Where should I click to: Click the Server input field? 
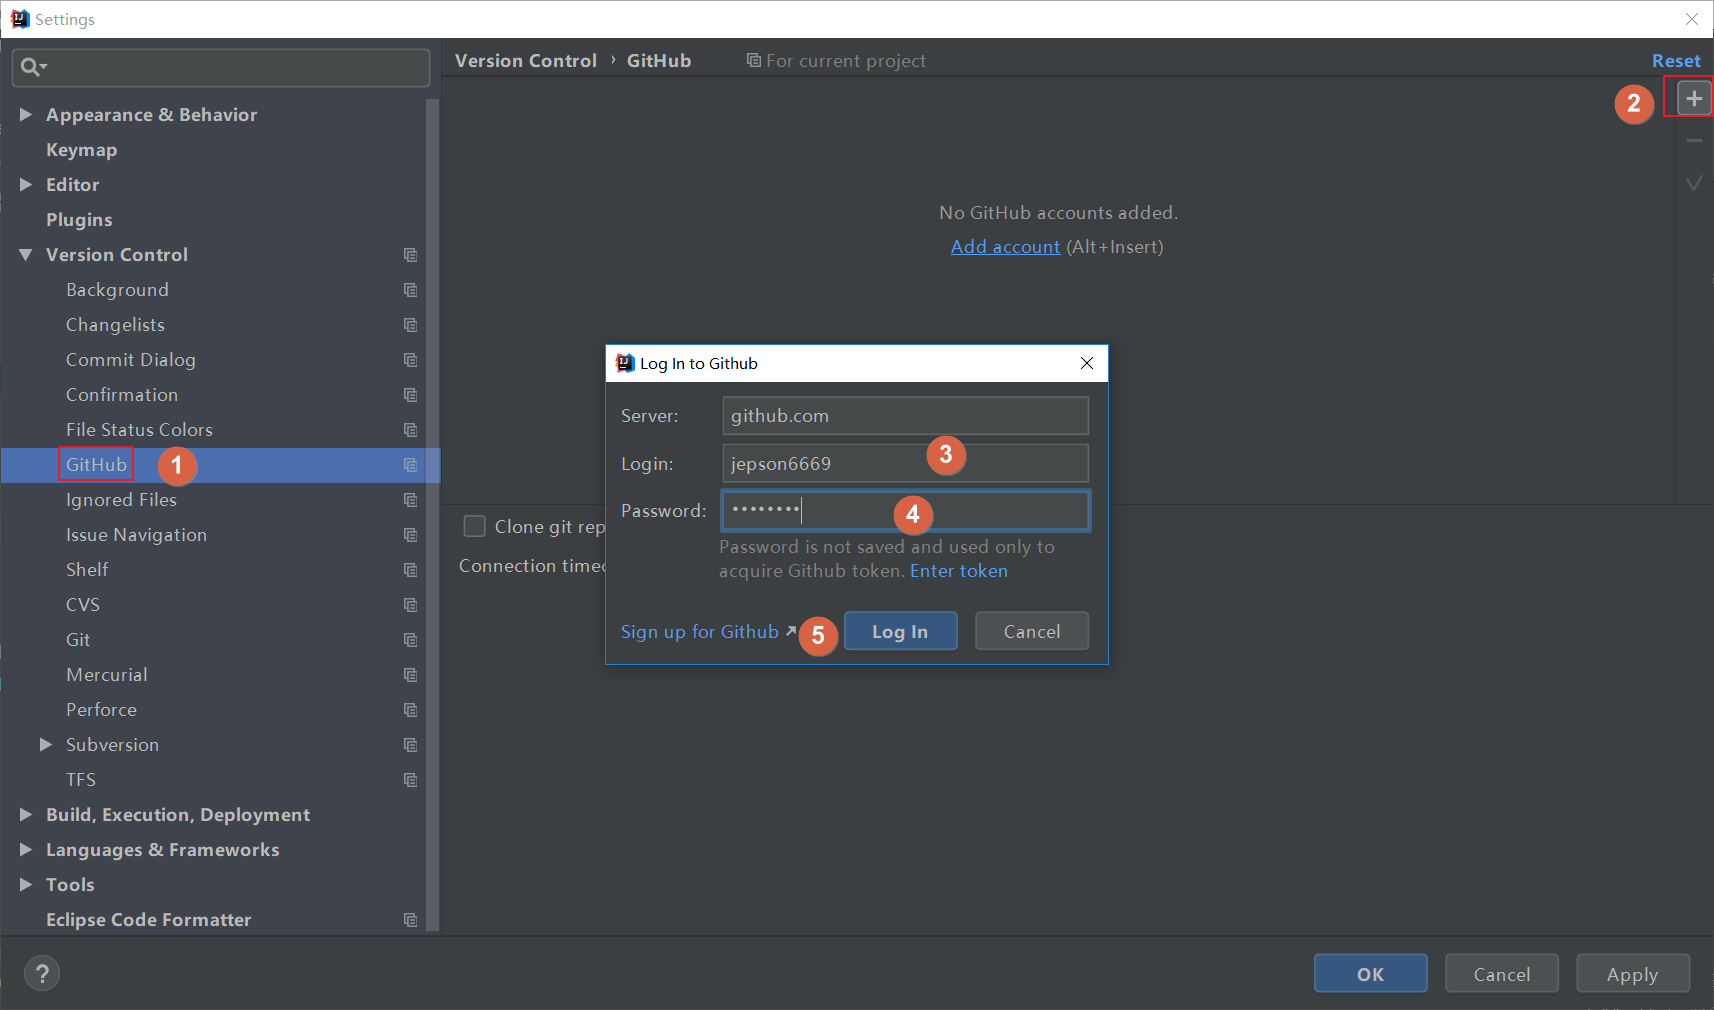pyautogui.click(x=905, y=416)
